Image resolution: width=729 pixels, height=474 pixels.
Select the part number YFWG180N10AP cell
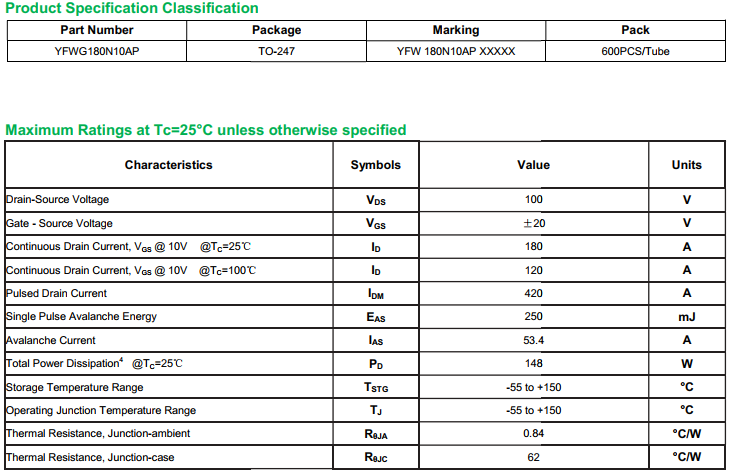[97, 51]
